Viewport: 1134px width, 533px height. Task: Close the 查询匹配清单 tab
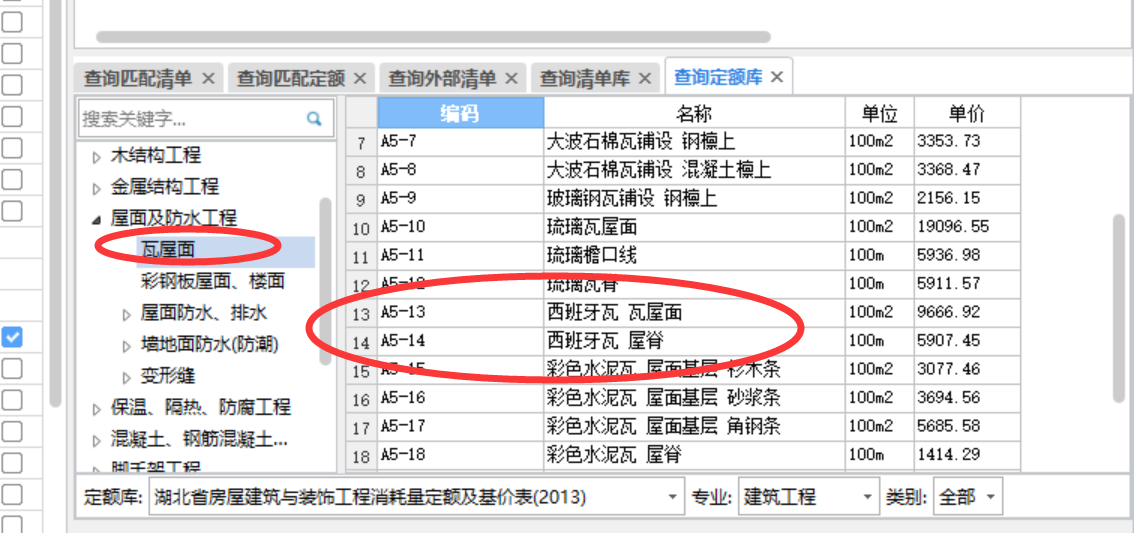(208, 78)
